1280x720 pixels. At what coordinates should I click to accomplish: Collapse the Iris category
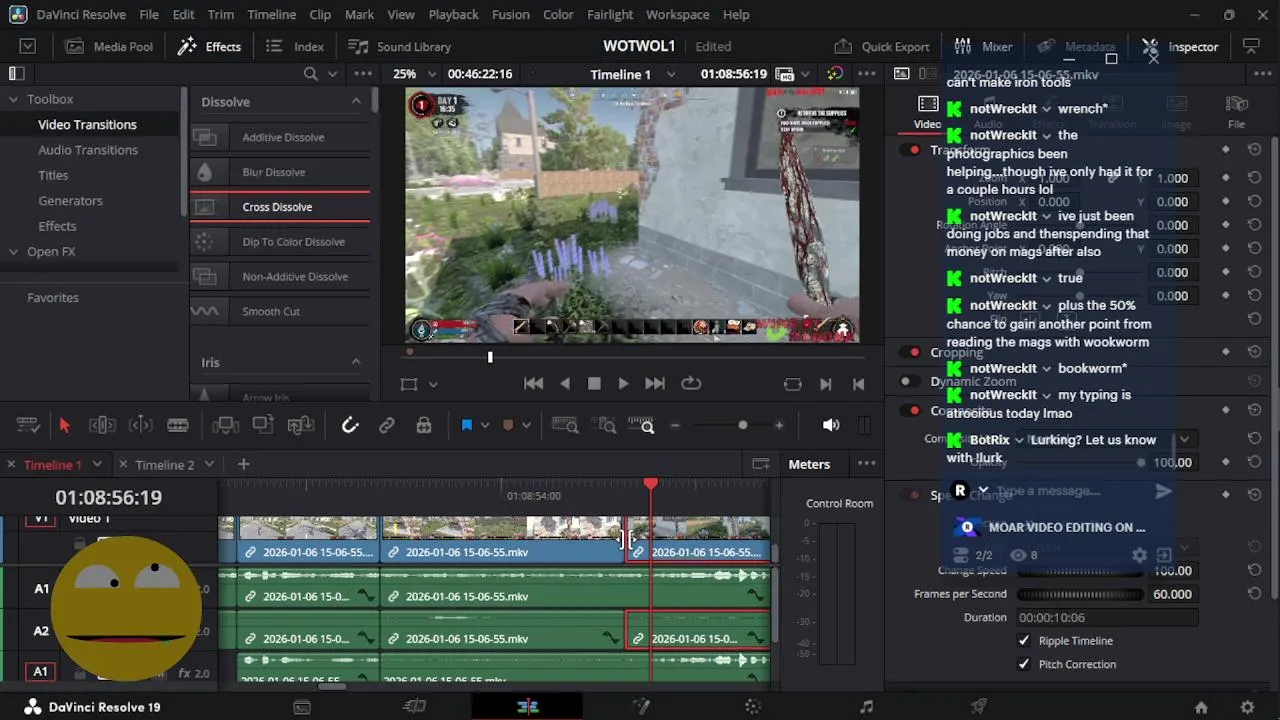356,362
